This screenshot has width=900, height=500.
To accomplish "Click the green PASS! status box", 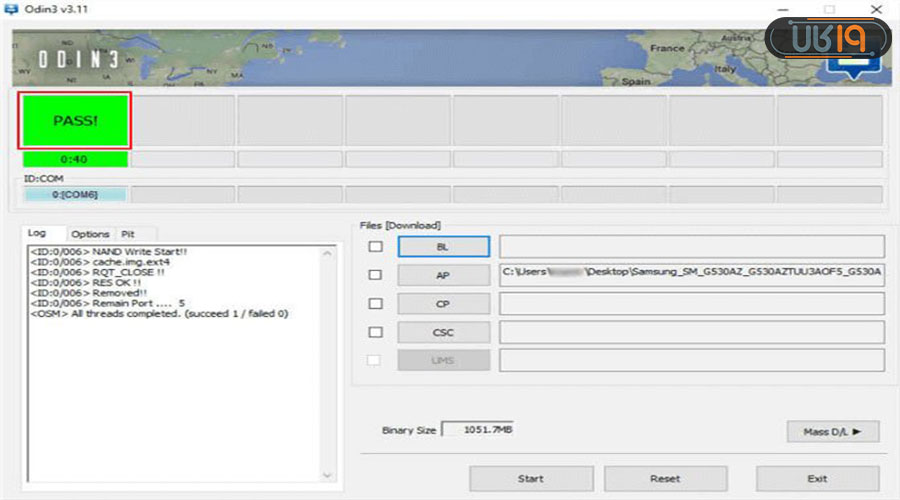I will (75, 120).
